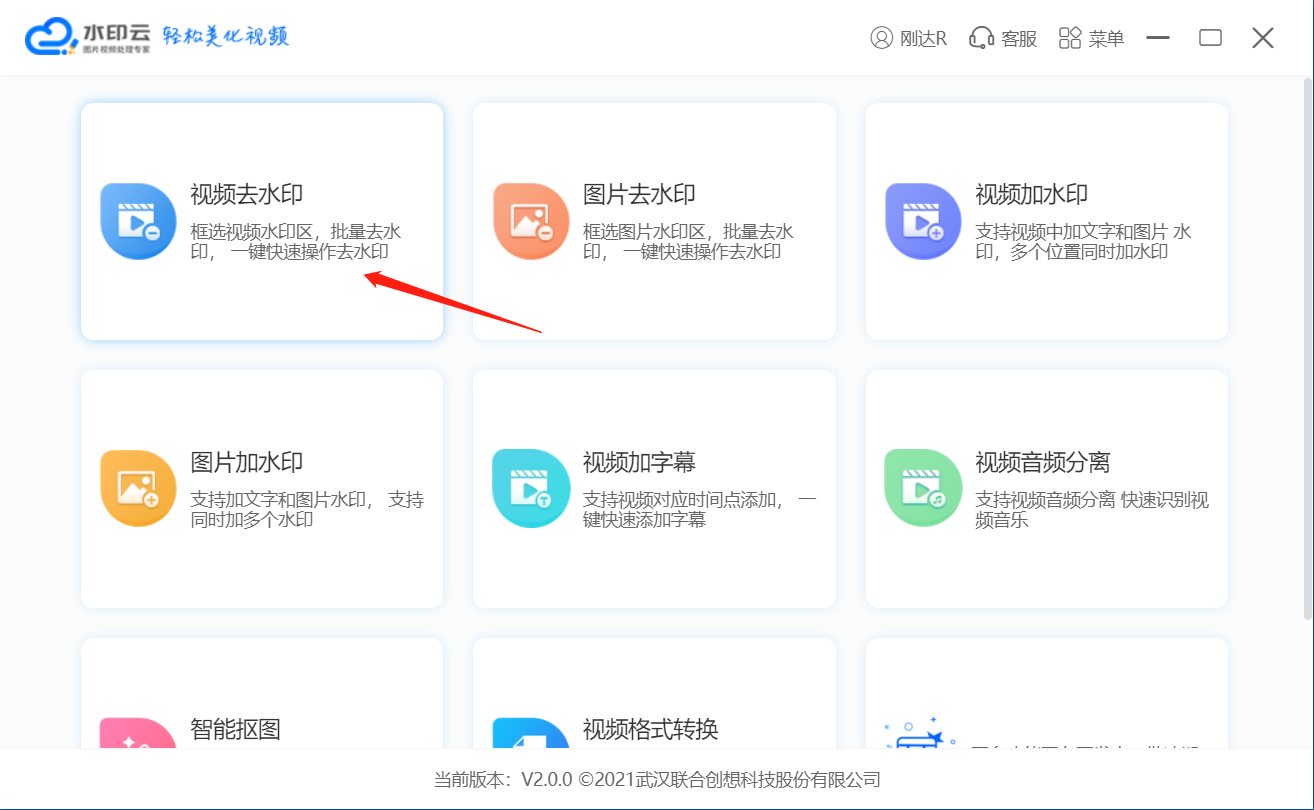Select the 智能抠图 title
The height and width of the screenshot is (810, 1314).
[x=235, y=729]
